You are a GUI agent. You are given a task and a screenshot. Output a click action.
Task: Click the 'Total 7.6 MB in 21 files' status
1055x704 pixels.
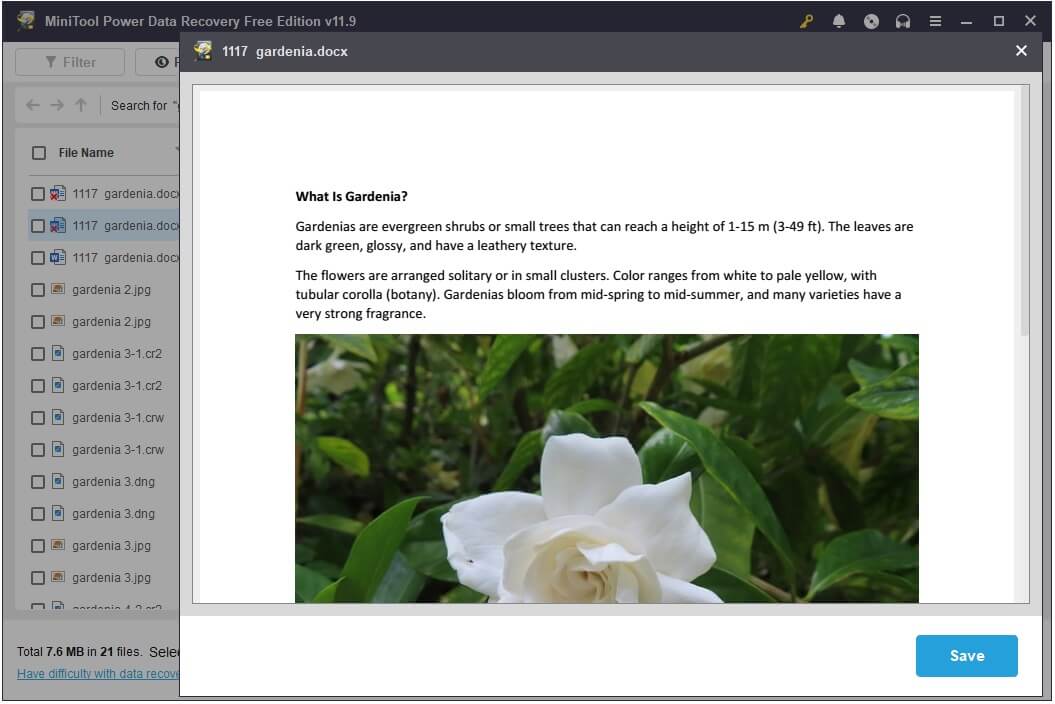point(79,652)
